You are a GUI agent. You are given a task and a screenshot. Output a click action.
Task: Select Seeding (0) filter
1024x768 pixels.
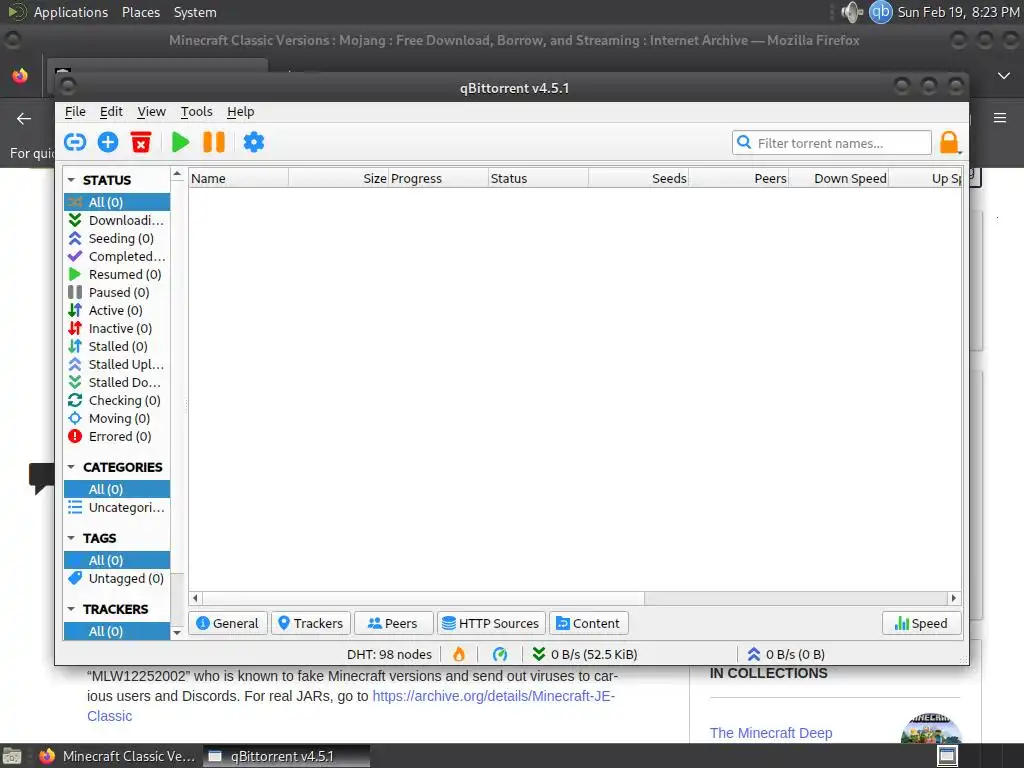tap(117, 238)
